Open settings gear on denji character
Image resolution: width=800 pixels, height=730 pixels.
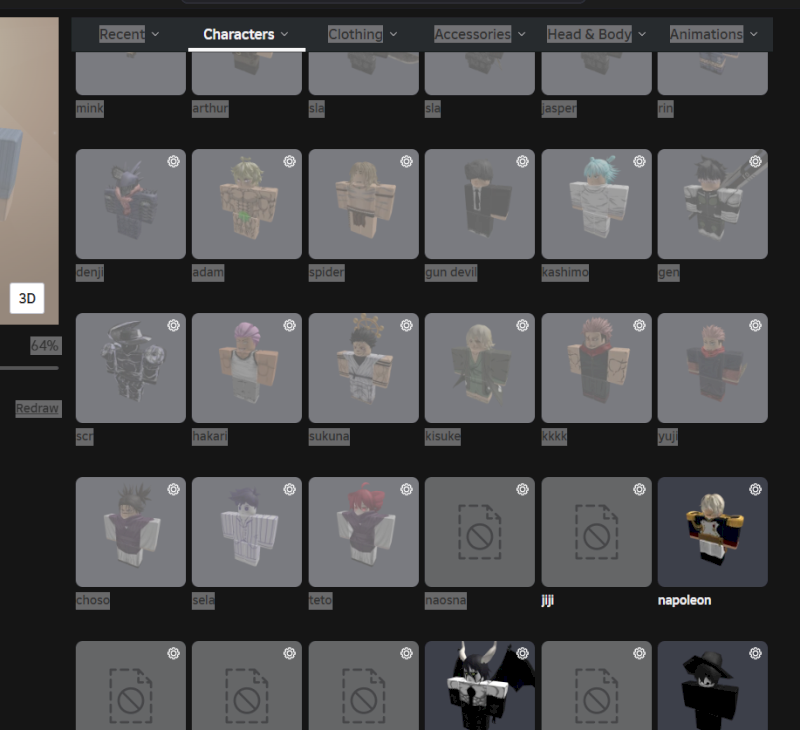pos(173,161)
